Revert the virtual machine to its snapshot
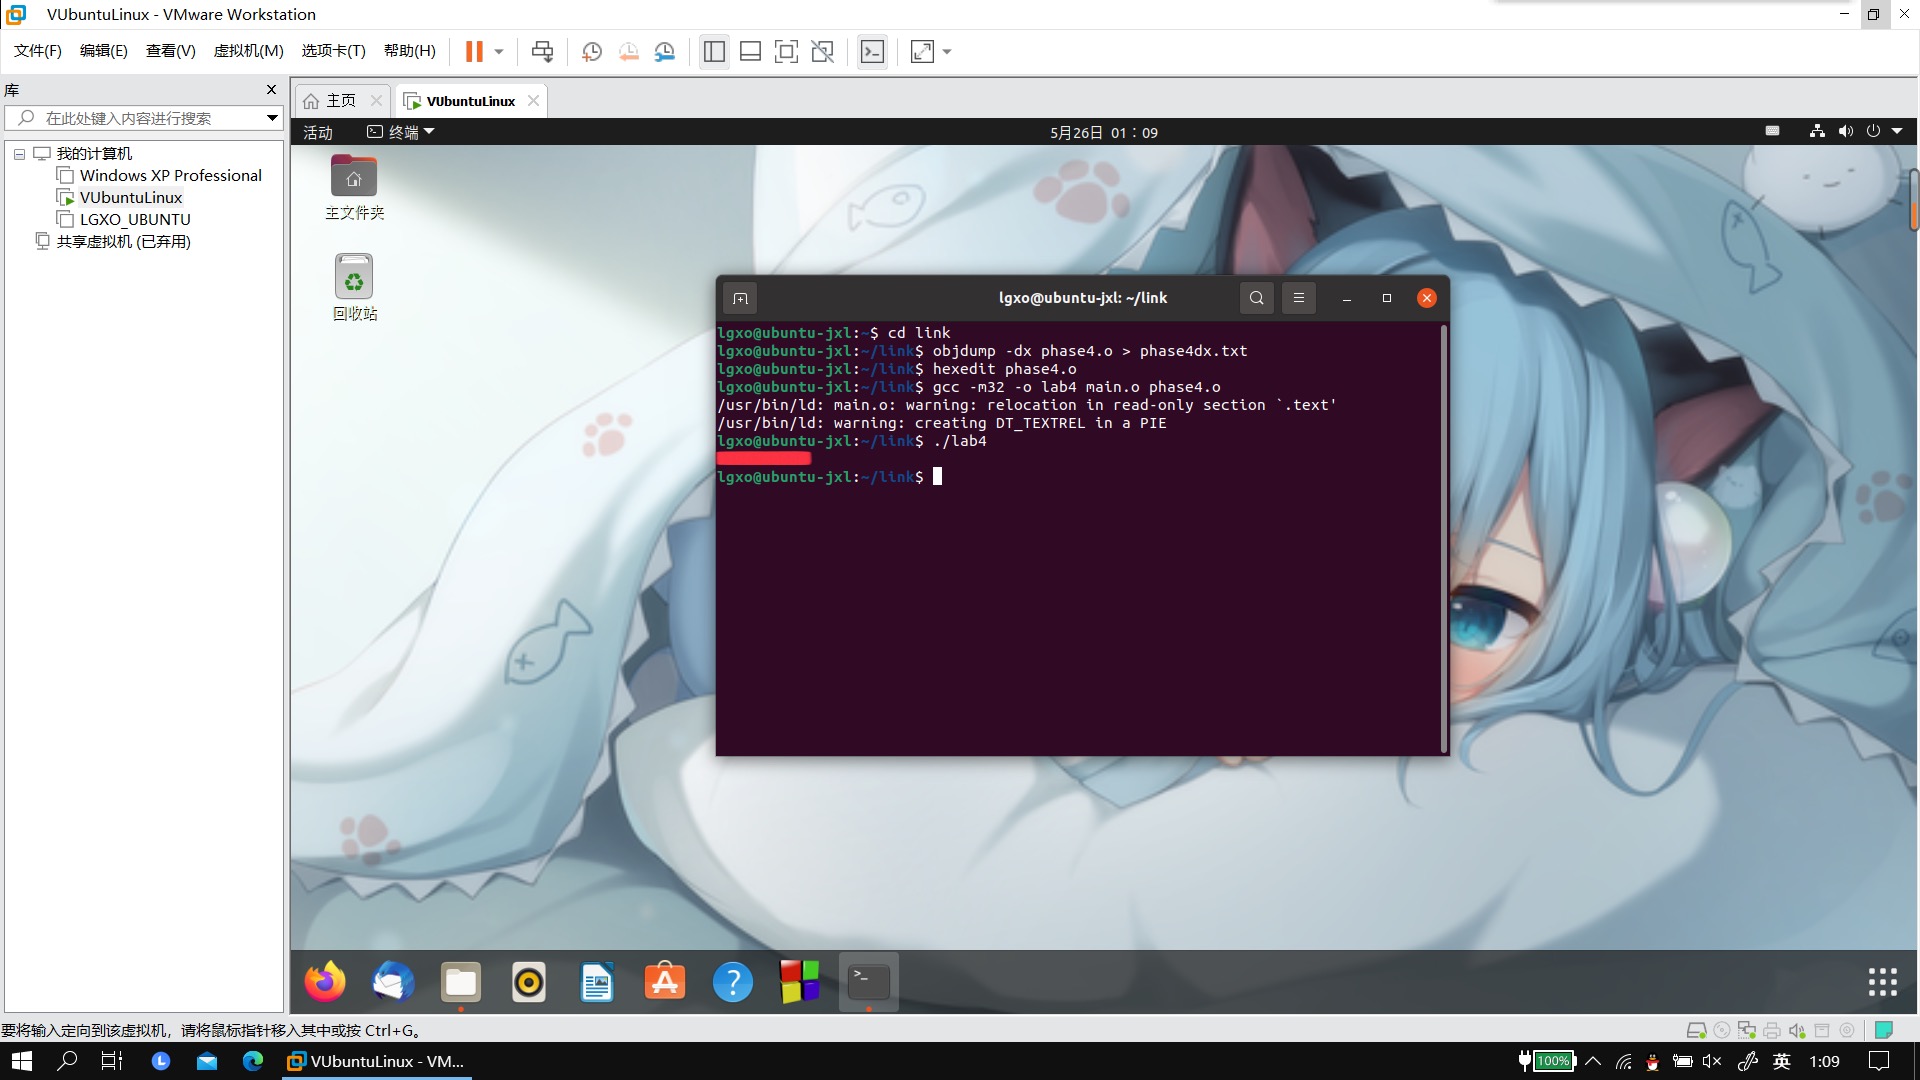 (x=628, y=52)
